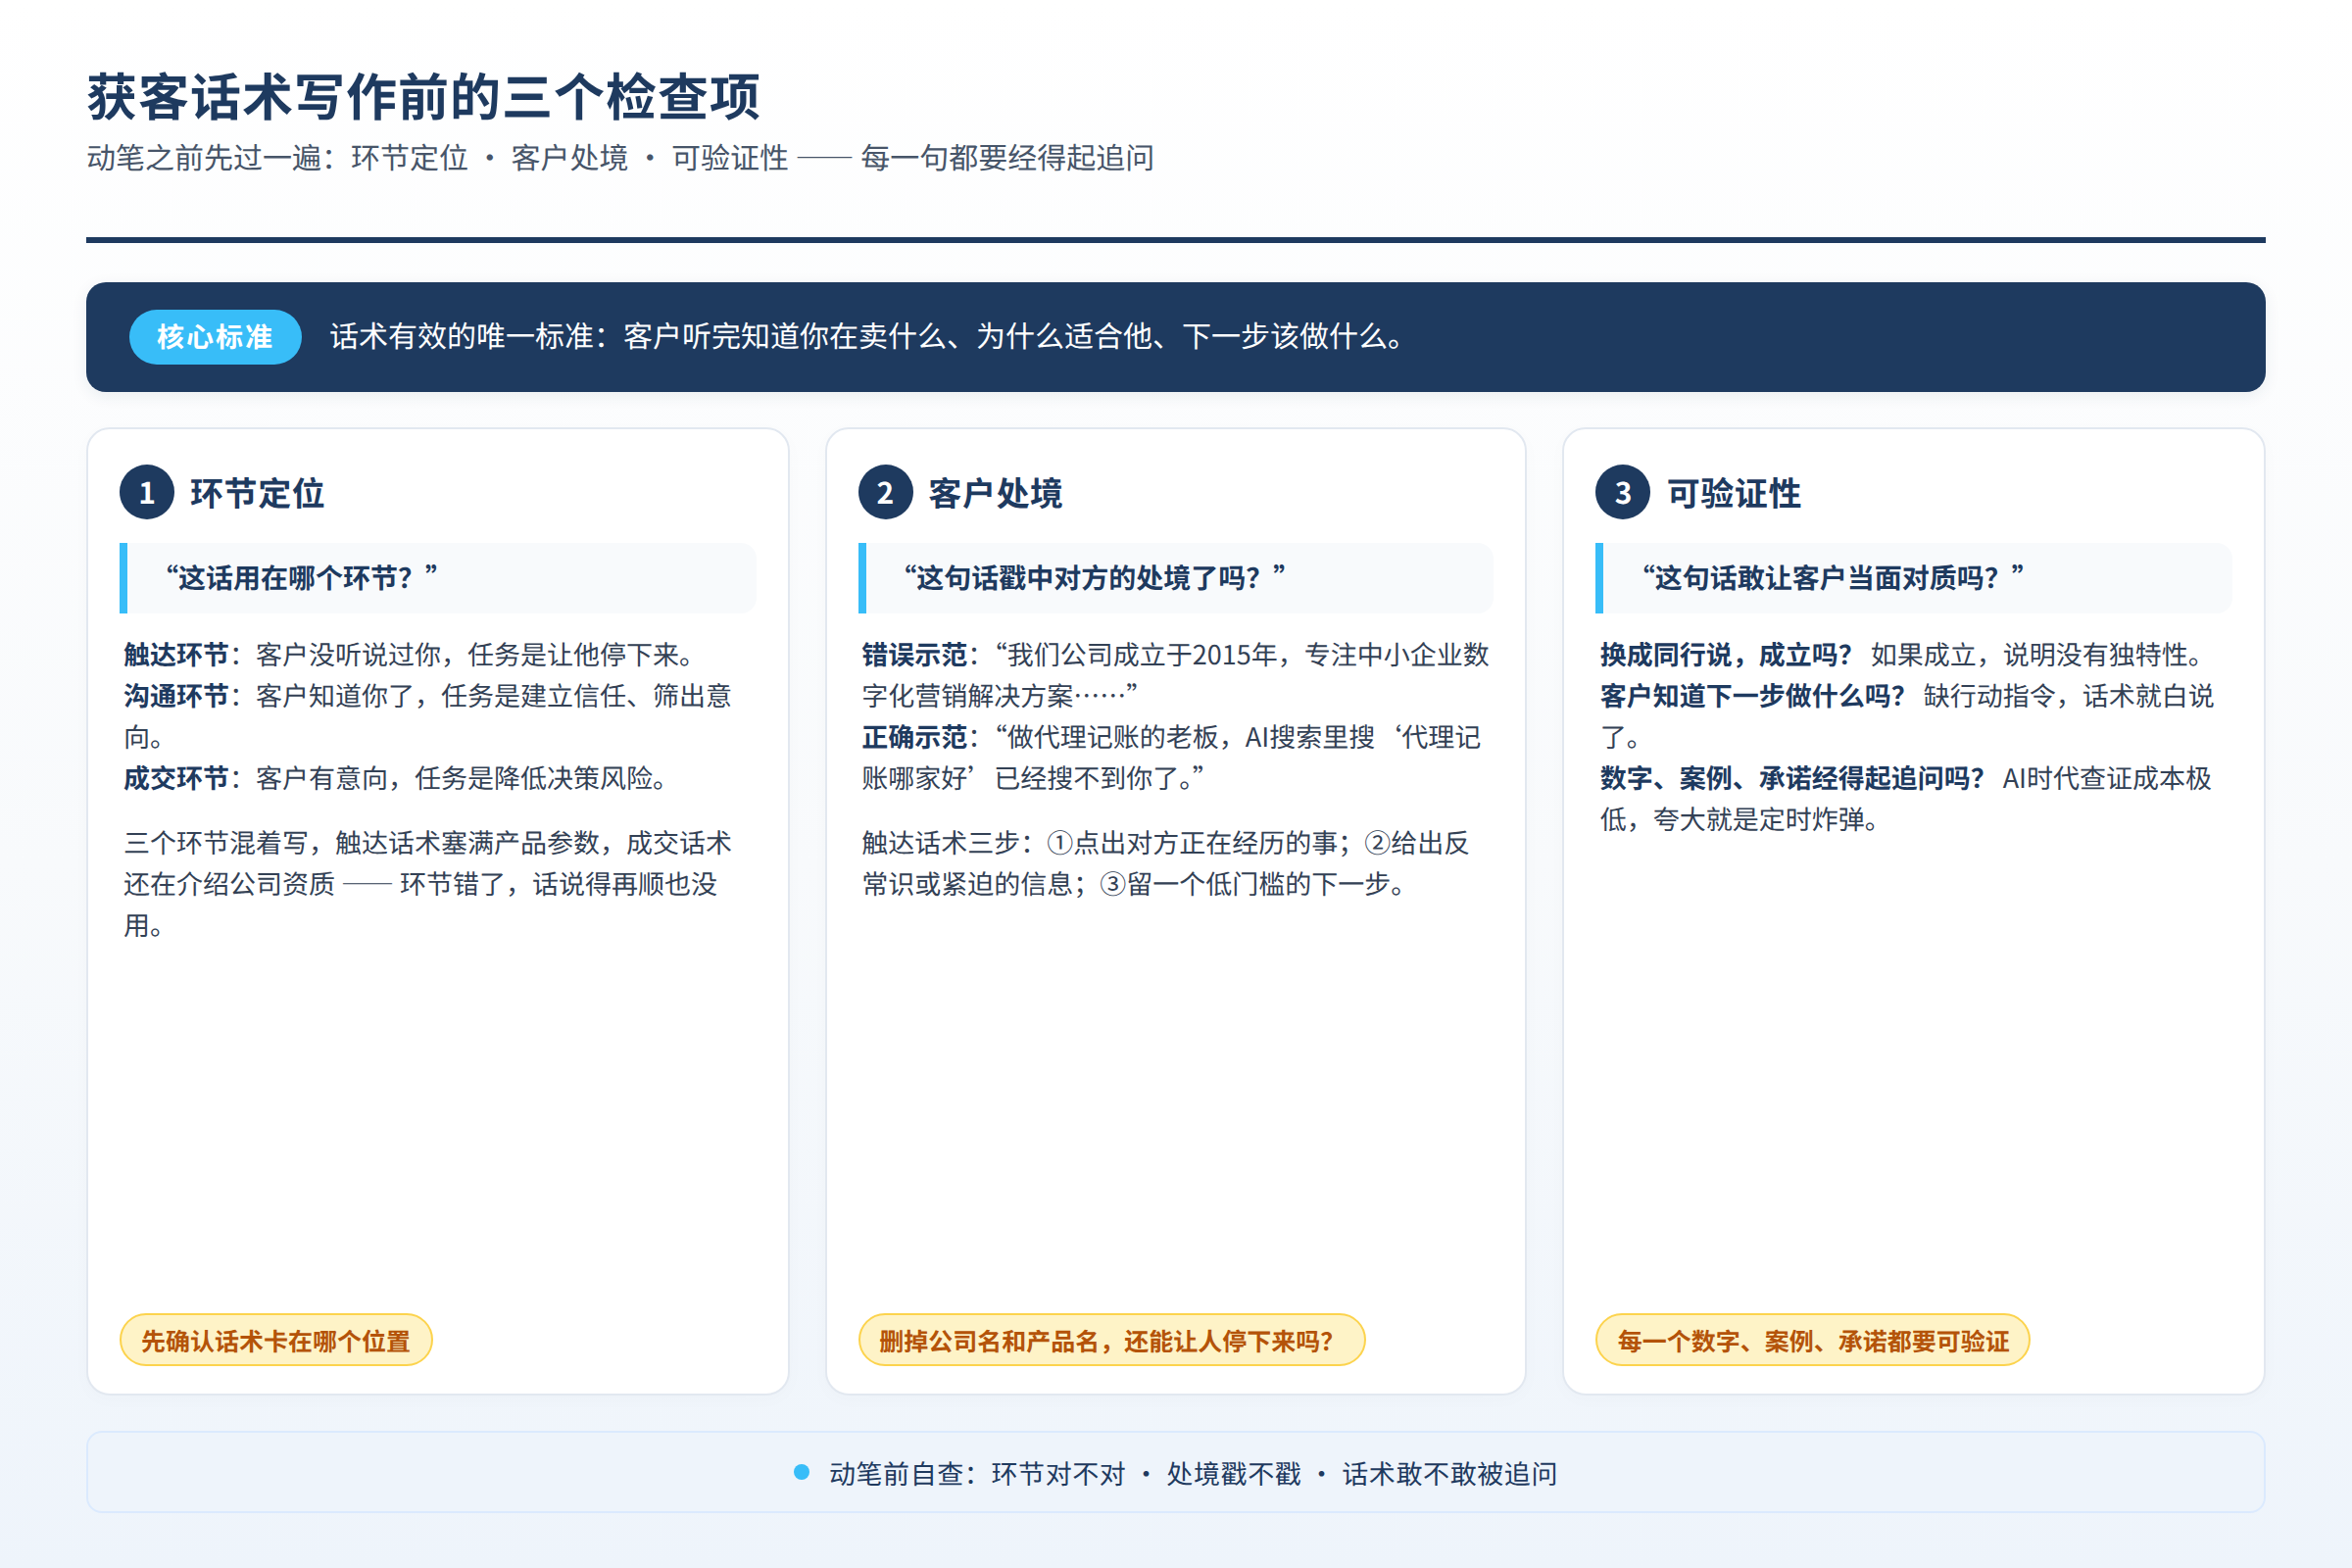This screenshot has width=2352, height=1568.
Task: Select the title 获客话术写作前的三个检查项
Action: pos(424,98)
